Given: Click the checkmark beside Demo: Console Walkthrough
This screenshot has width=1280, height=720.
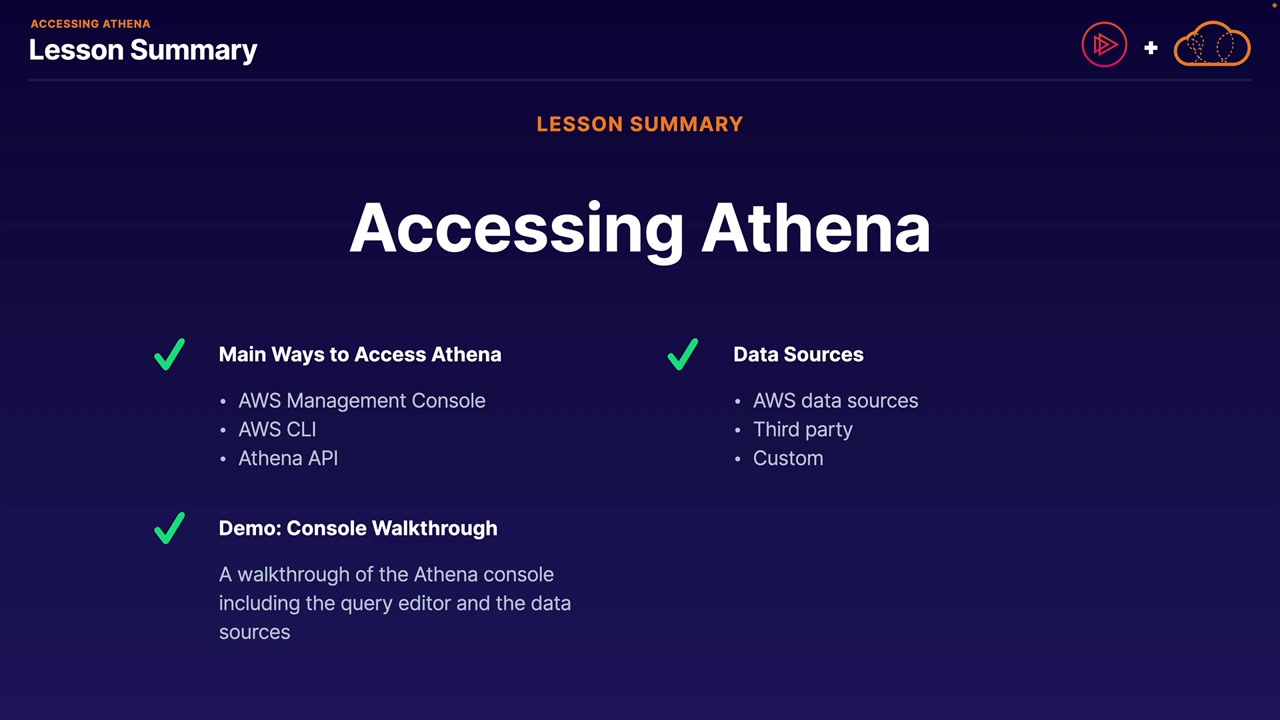Looking at the screenshot, I should [x=170, y=528].
